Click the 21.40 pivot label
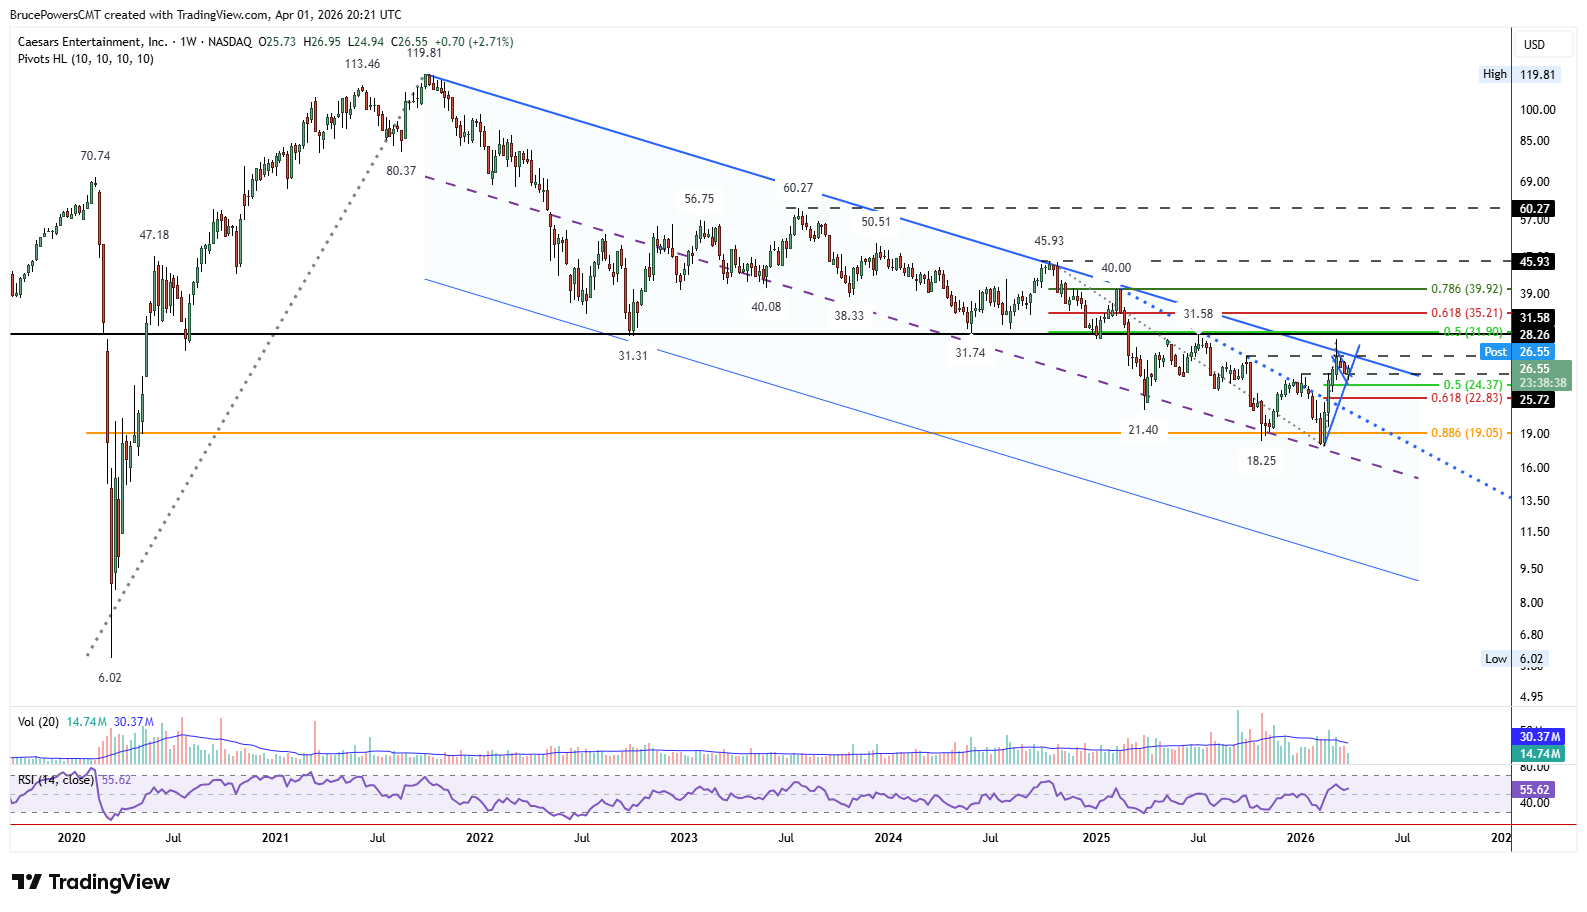This screenshot has width=1587, height=912. 1143,430
